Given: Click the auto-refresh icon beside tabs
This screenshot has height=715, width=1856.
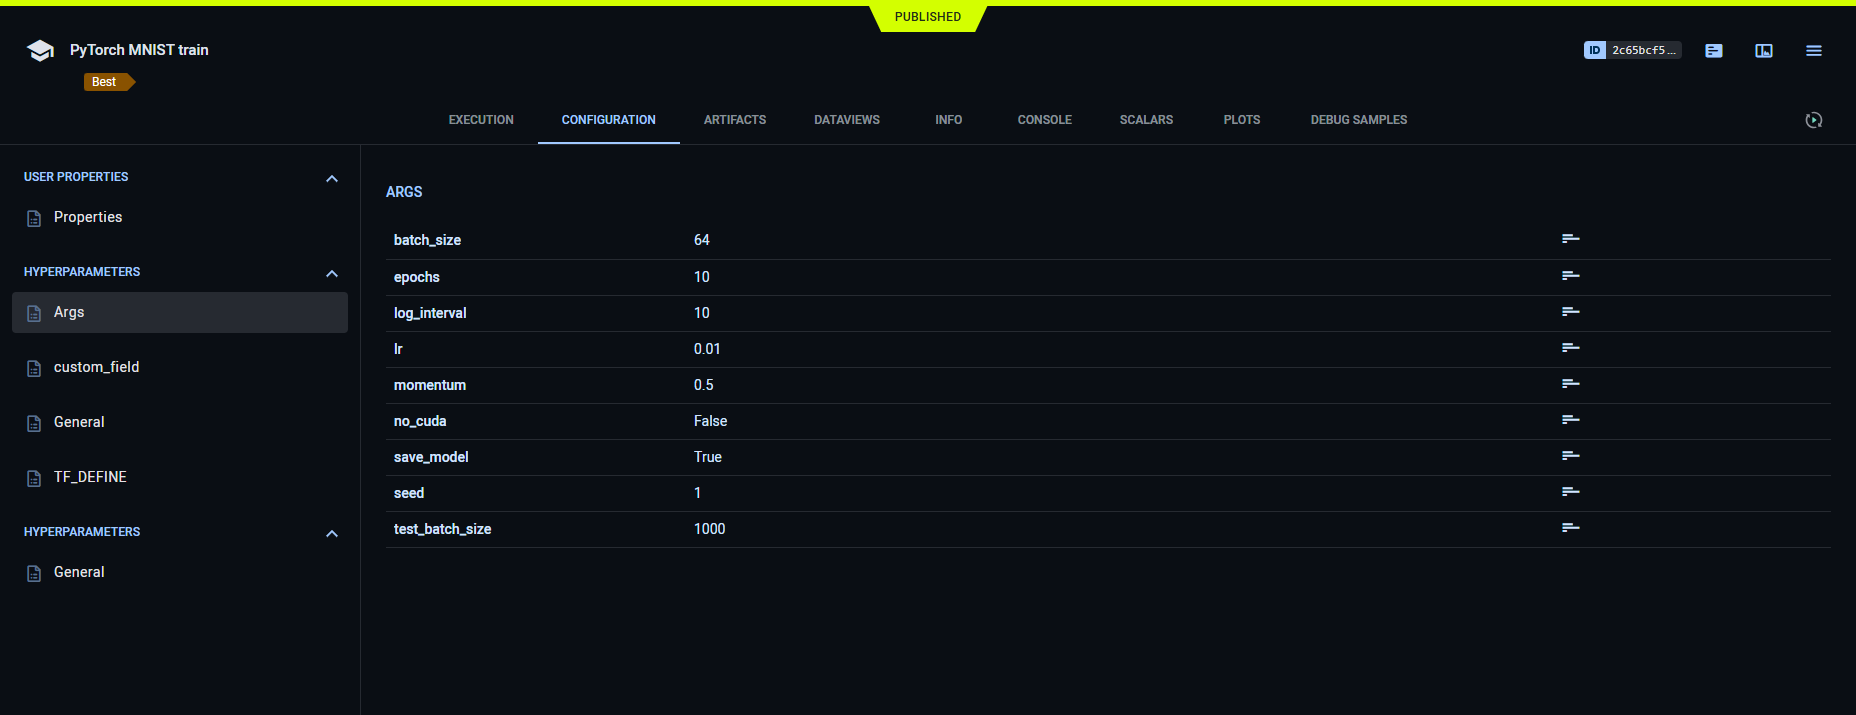Looking at the screenshot, I should tap(1813, 120).
